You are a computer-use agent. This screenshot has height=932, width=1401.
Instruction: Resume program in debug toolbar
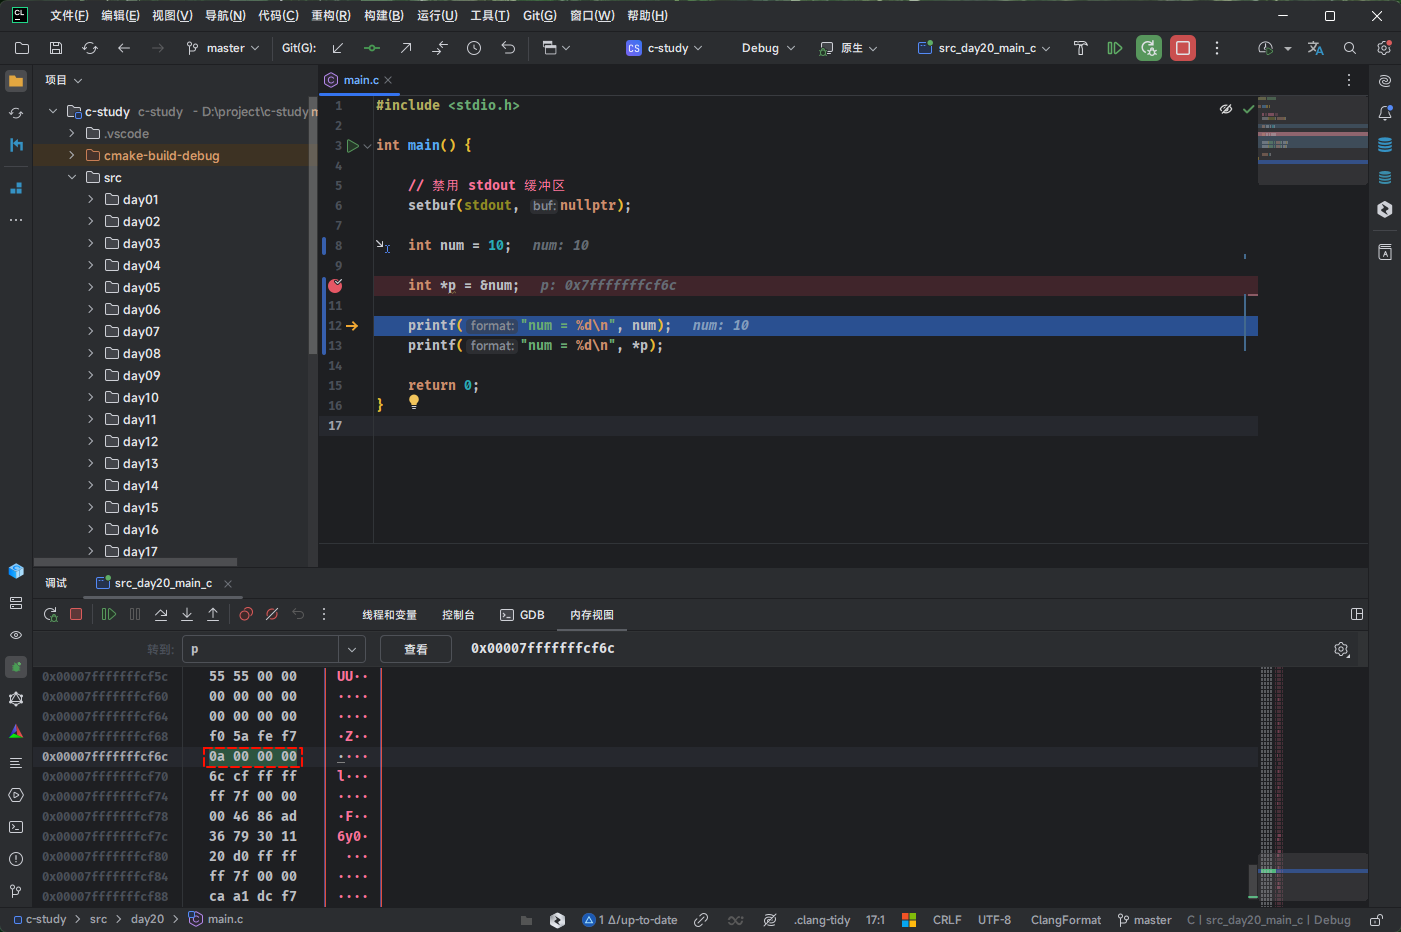click(109, 614)
